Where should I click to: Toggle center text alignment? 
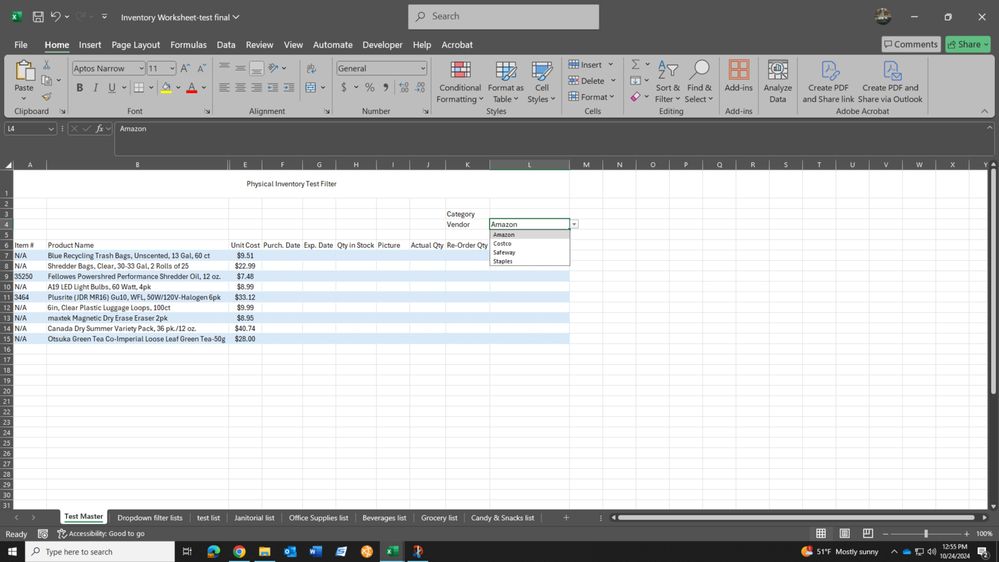coord(240,88)
